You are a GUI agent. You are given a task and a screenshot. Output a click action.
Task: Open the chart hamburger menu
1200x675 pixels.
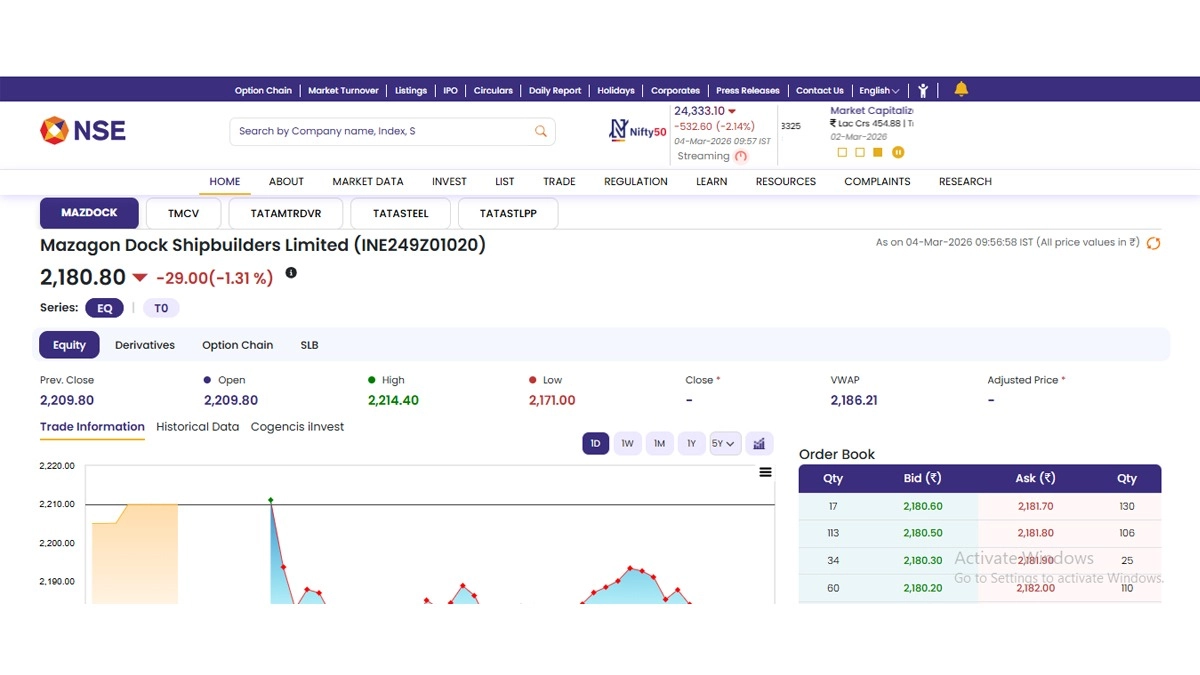tap(765, 472)
